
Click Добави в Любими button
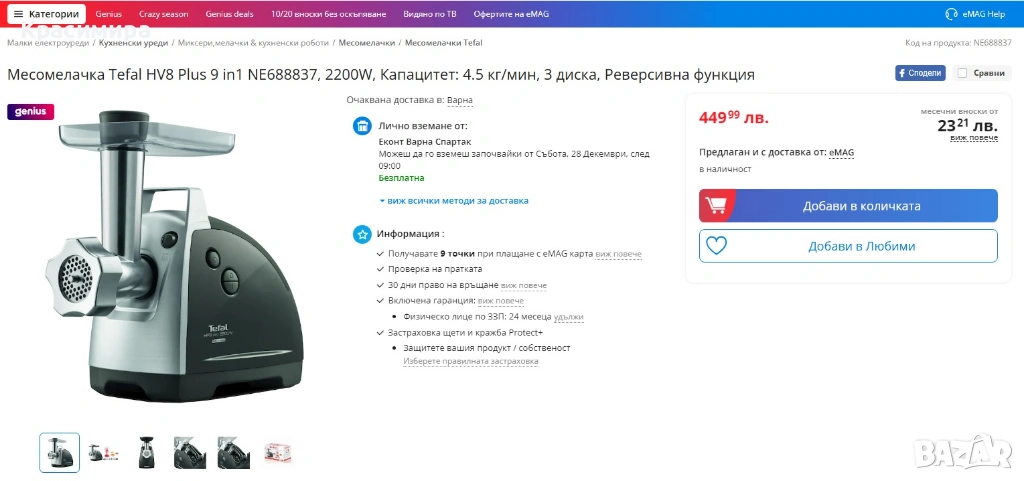pos(848,246)
